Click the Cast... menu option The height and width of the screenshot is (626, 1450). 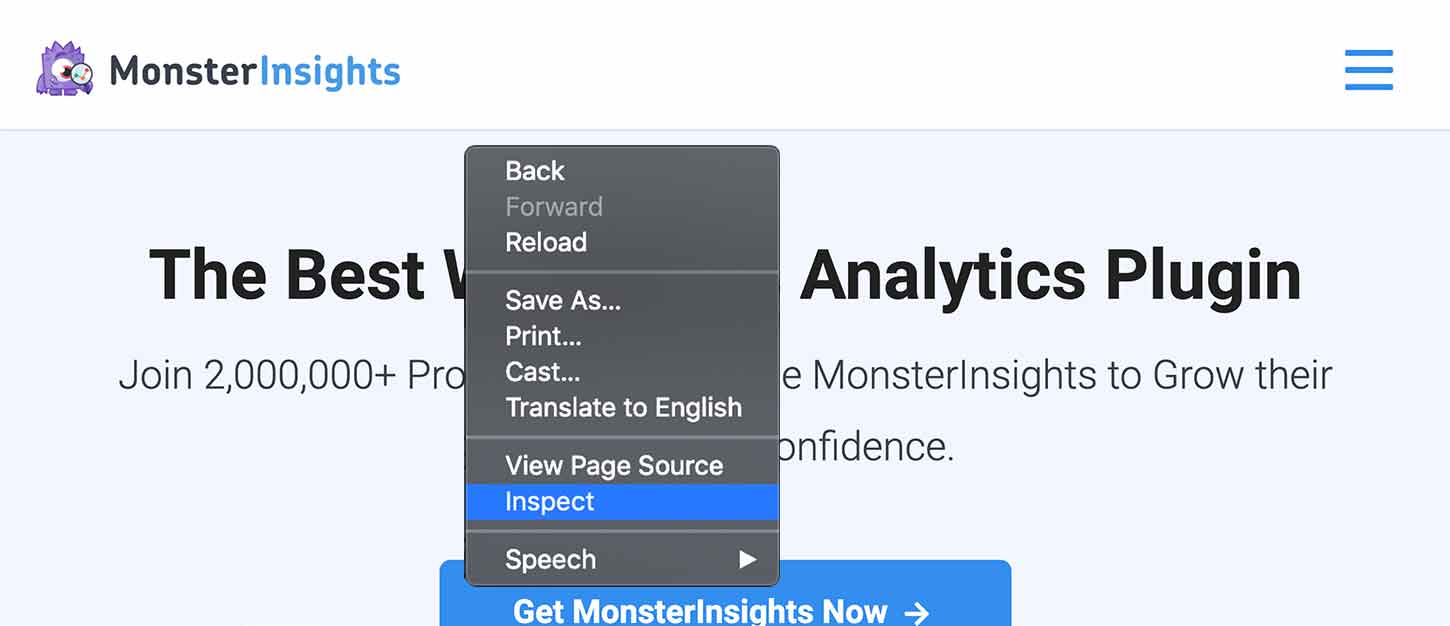[x=542, y=372]
